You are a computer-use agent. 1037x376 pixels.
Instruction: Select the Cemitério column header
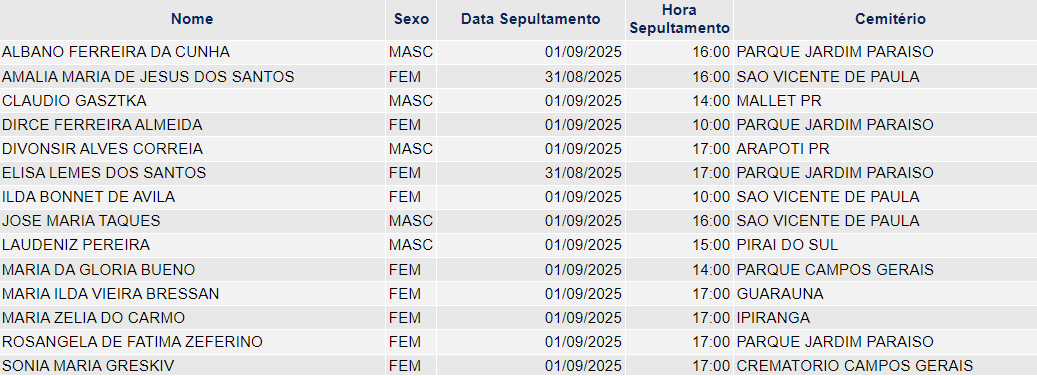[890, 19]
